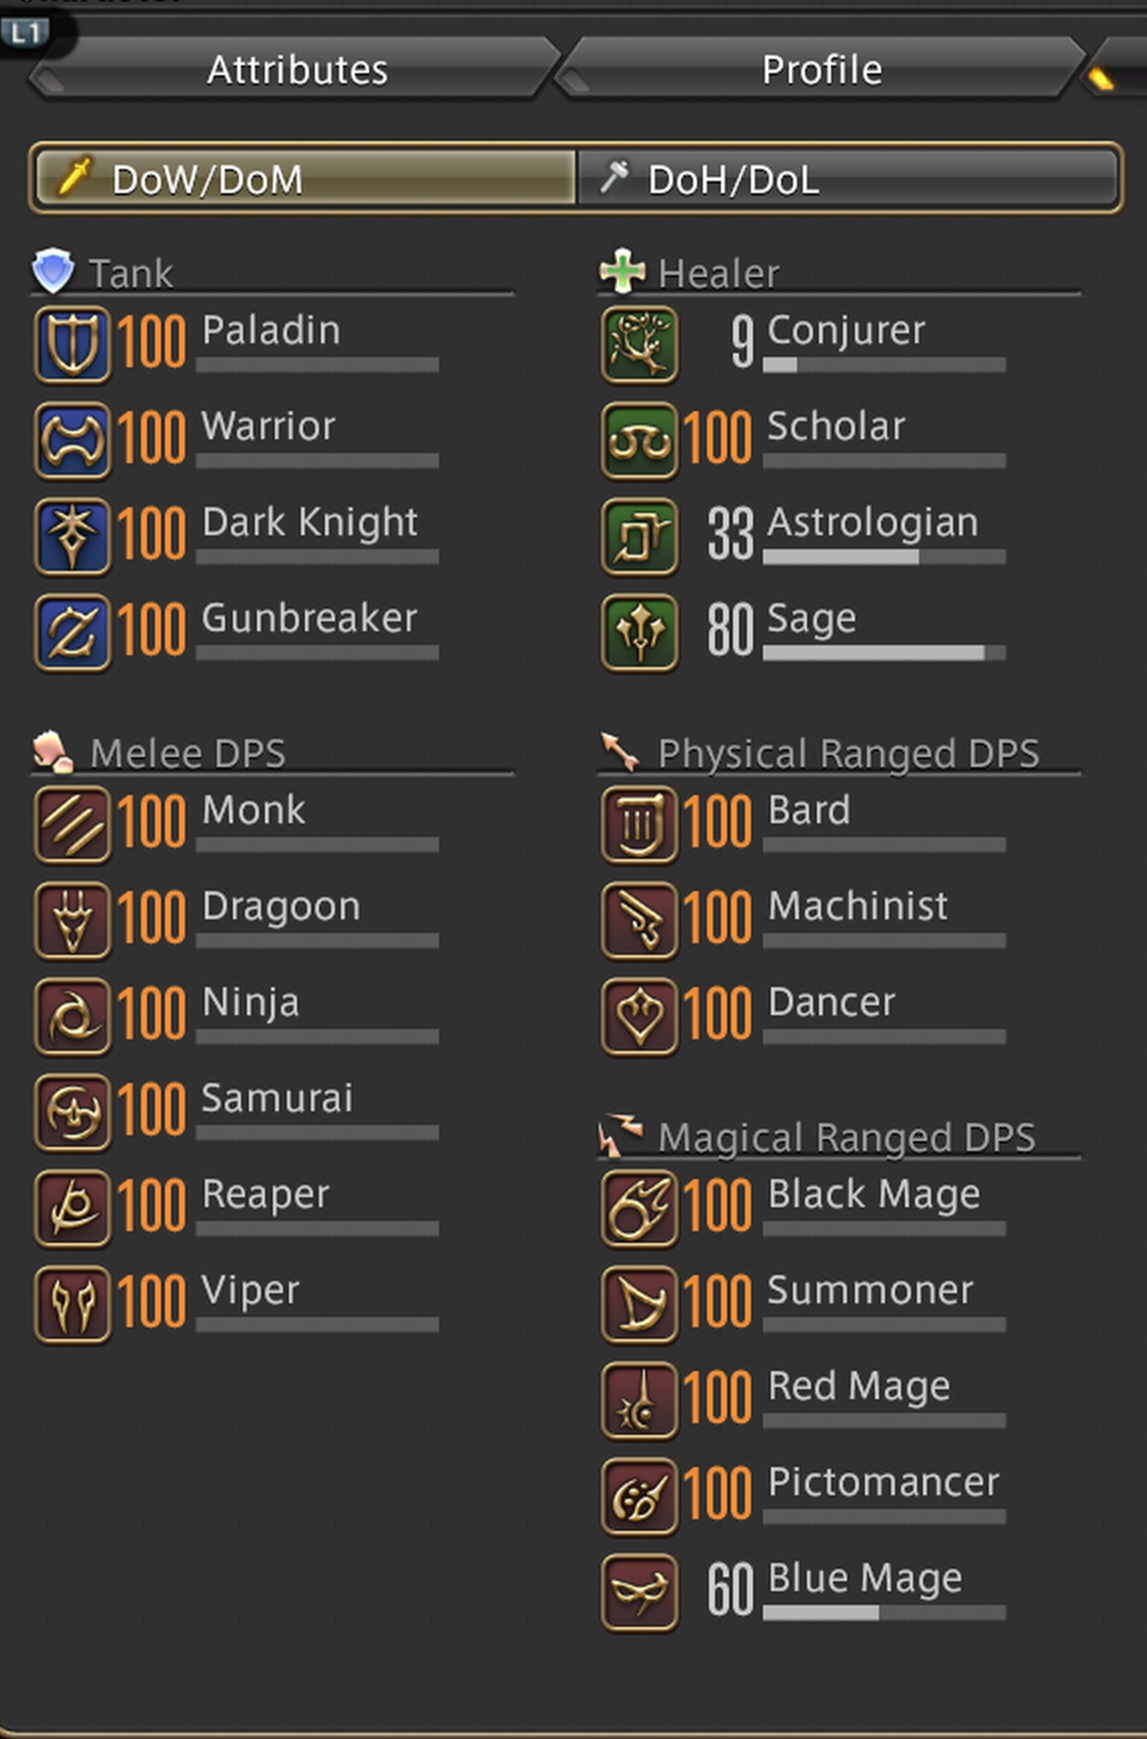
Task: Select the Paladin job icon
Action: tap(72, 345)
